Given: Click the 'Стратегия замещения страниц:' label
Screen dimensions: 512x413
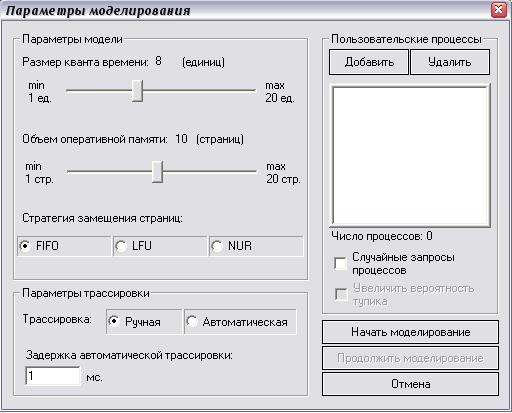Looking at the screenshot, I should tap(102, 218).
